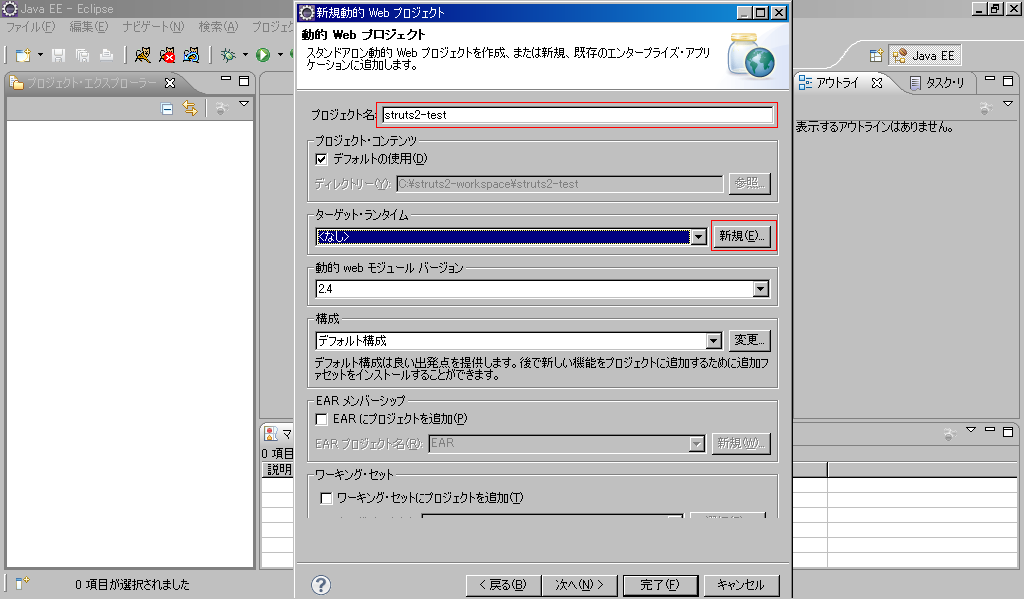Open dynamic web module version 2.4 dropdown

(x=761, y=289)
